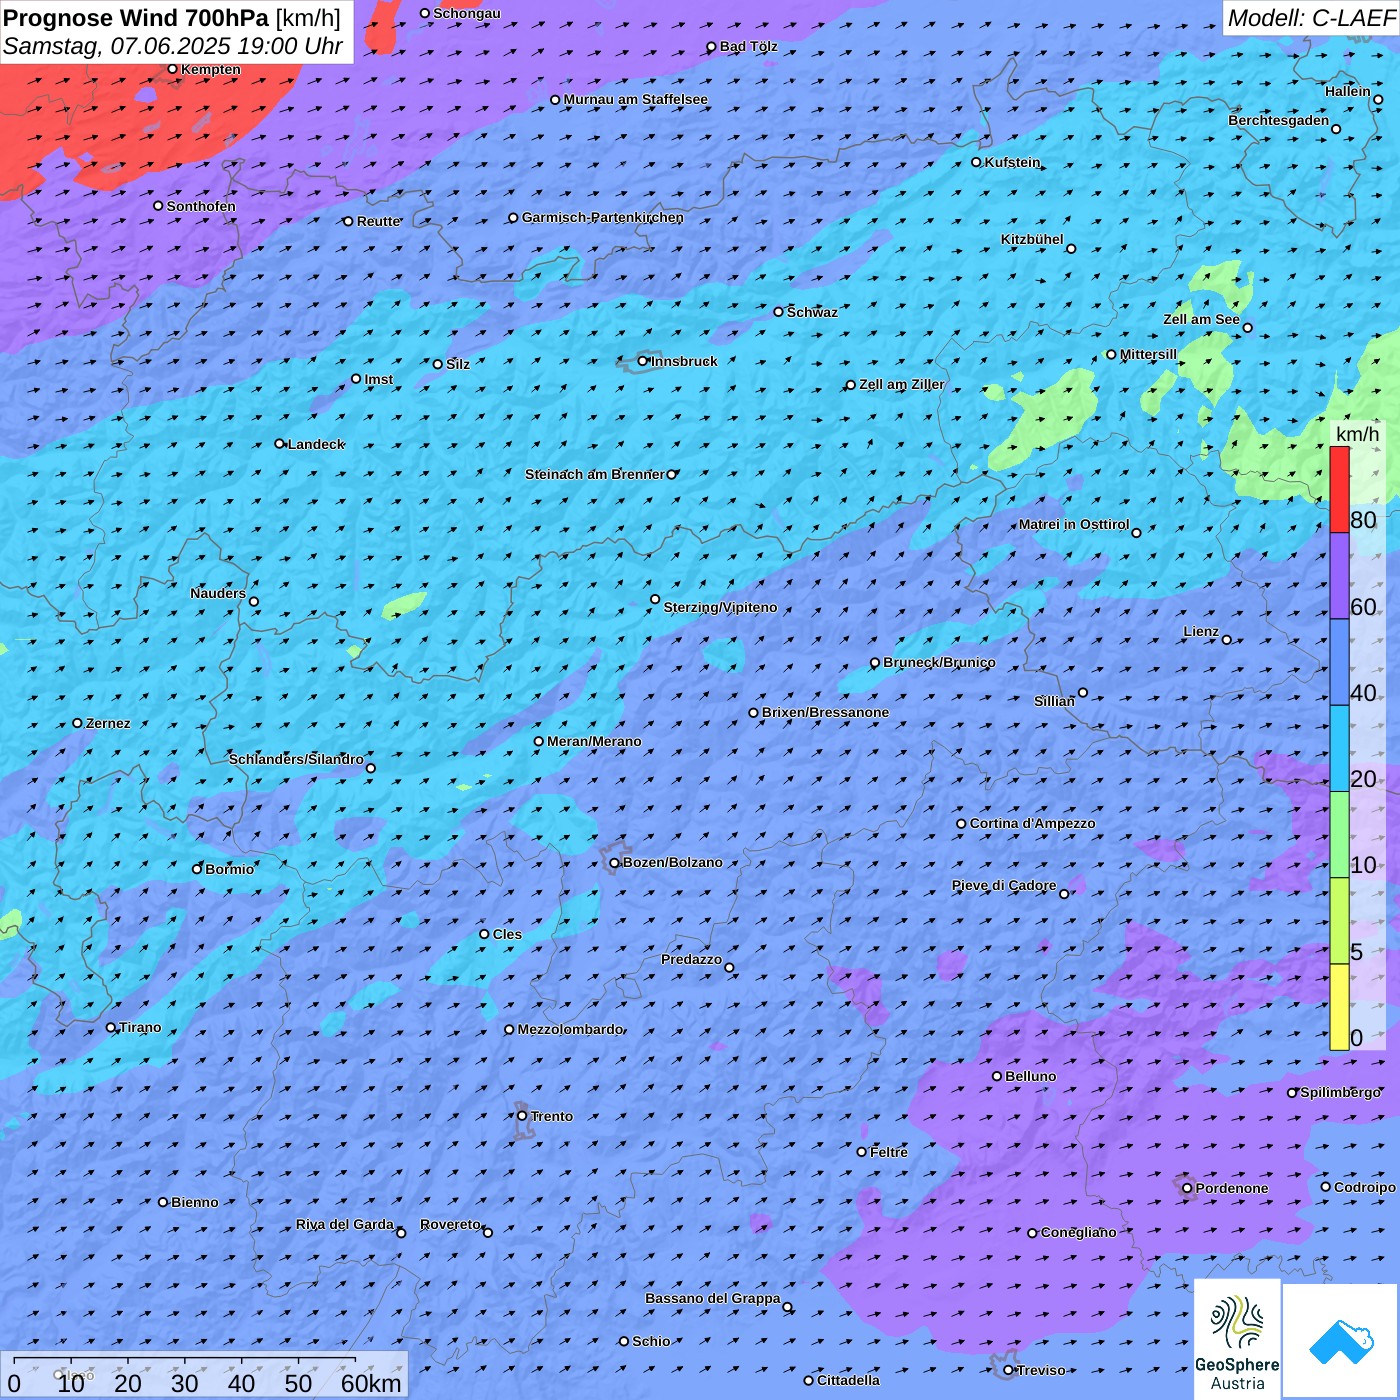The height and width of the screenshot is (1400, 1400).
Task: Click the Kempten city label
Action: pyautogui.click(x=211, y=69)
